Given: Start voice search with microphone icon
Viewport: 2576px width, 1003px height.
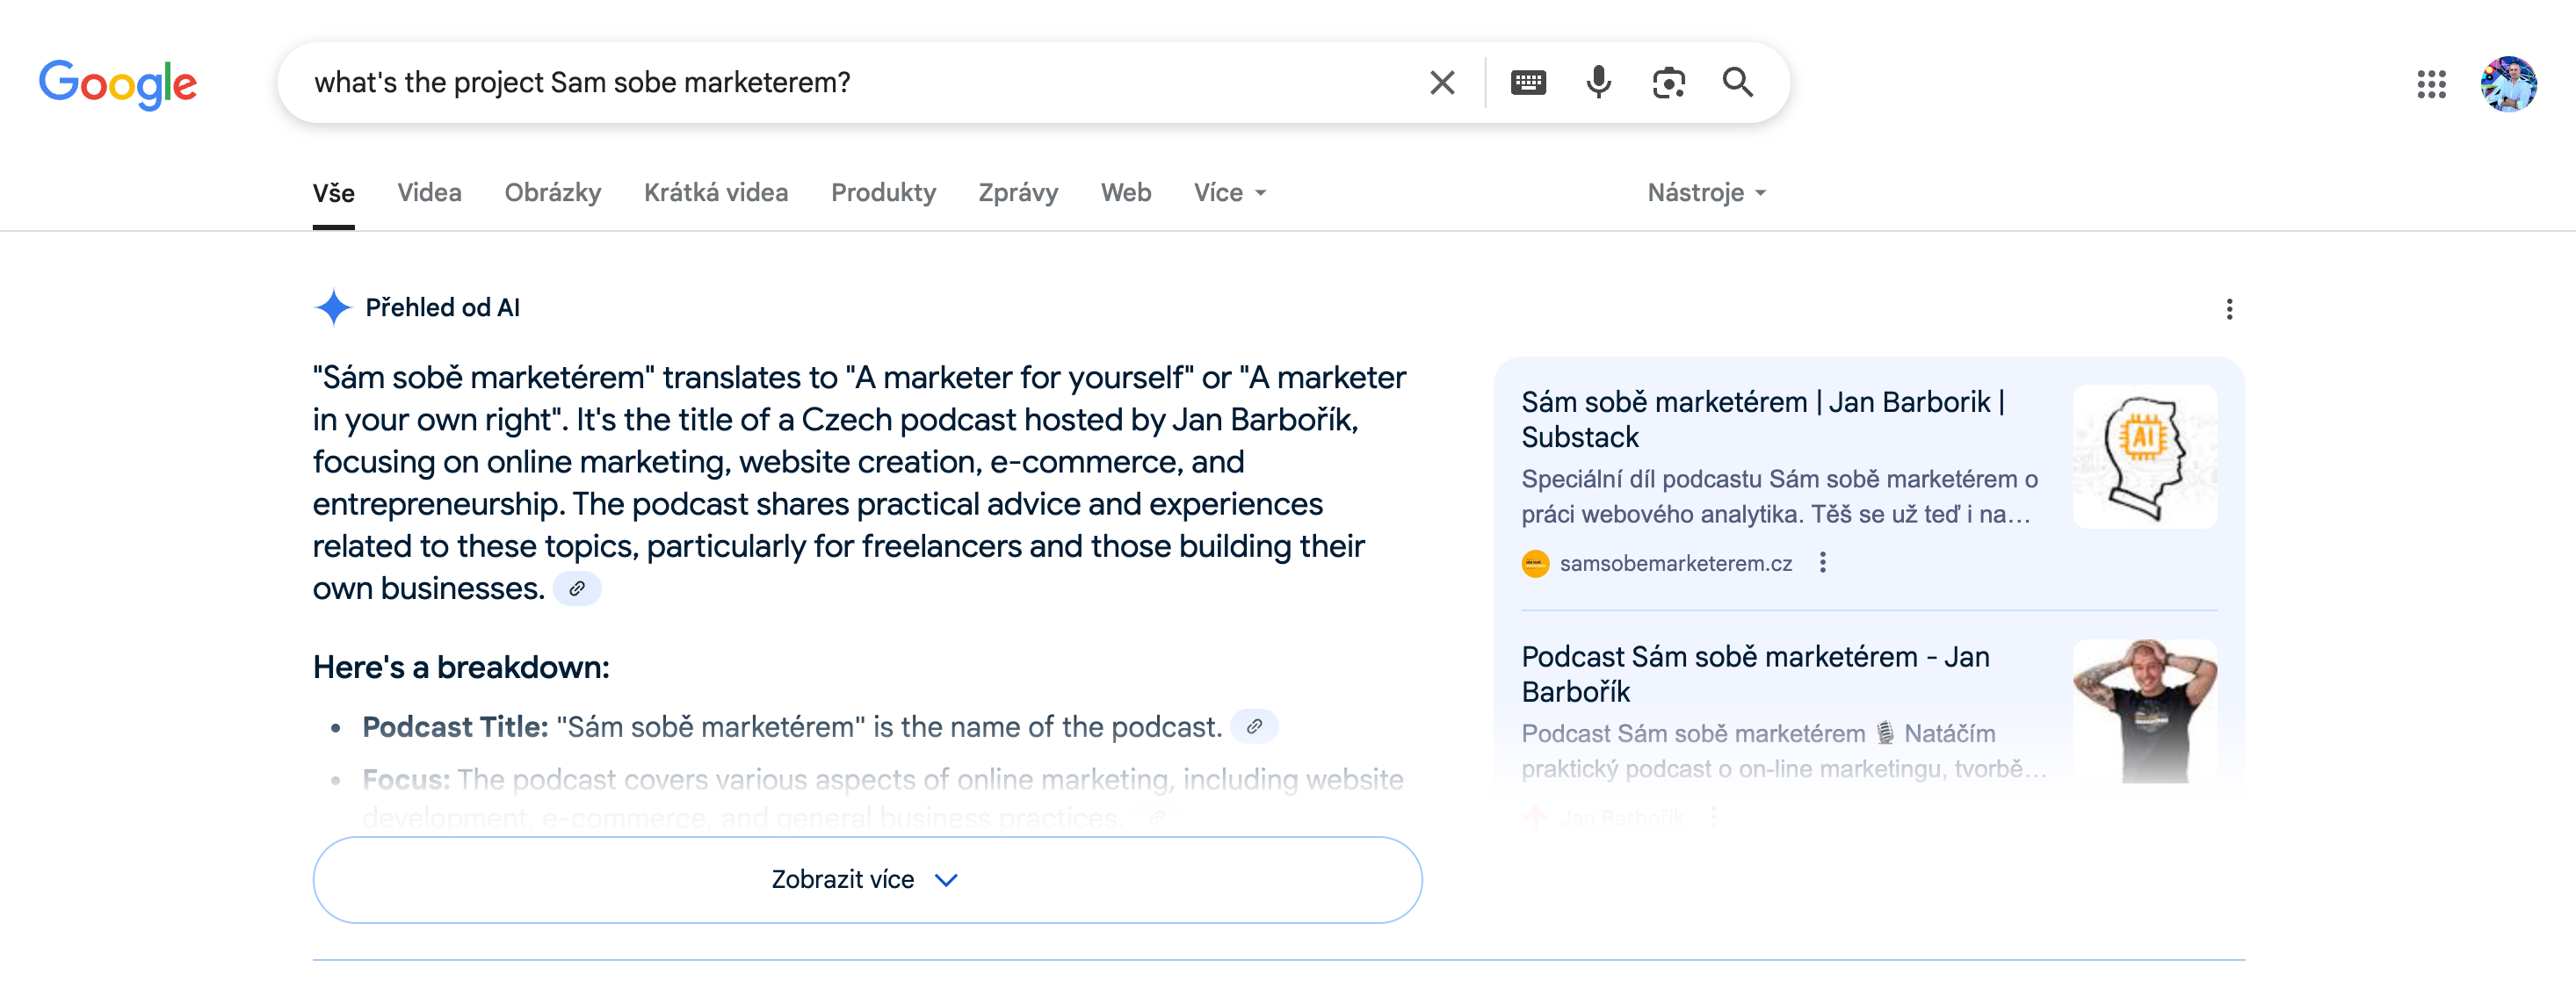Looking at the screenshot, I should (x=1598, y=82).
